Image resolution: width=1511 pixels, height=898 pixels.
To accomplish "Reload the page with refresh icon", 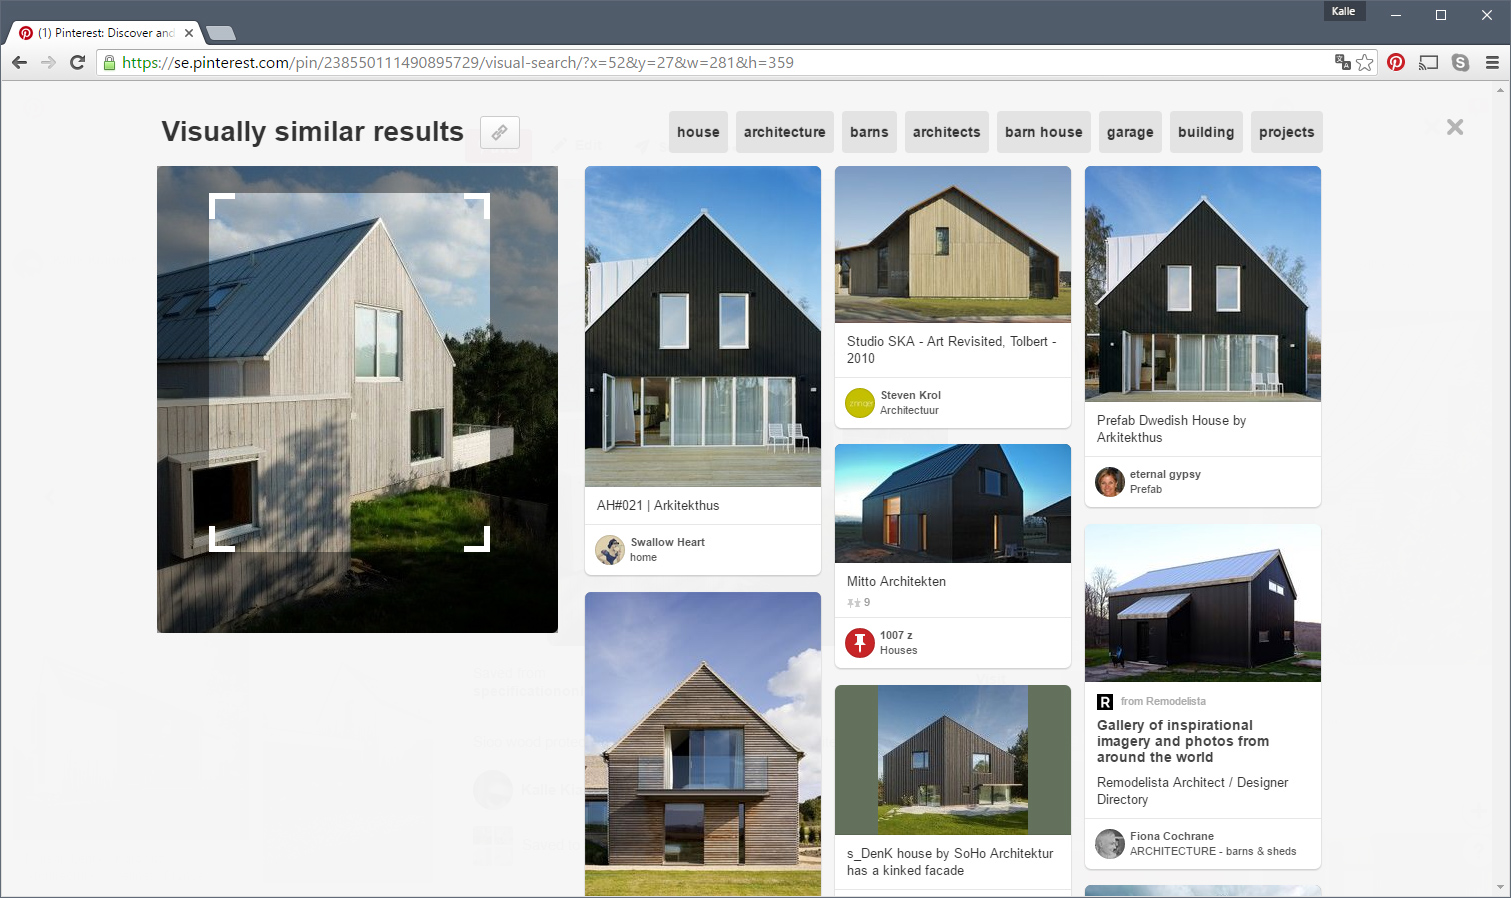I will click(x=78, y=62).
